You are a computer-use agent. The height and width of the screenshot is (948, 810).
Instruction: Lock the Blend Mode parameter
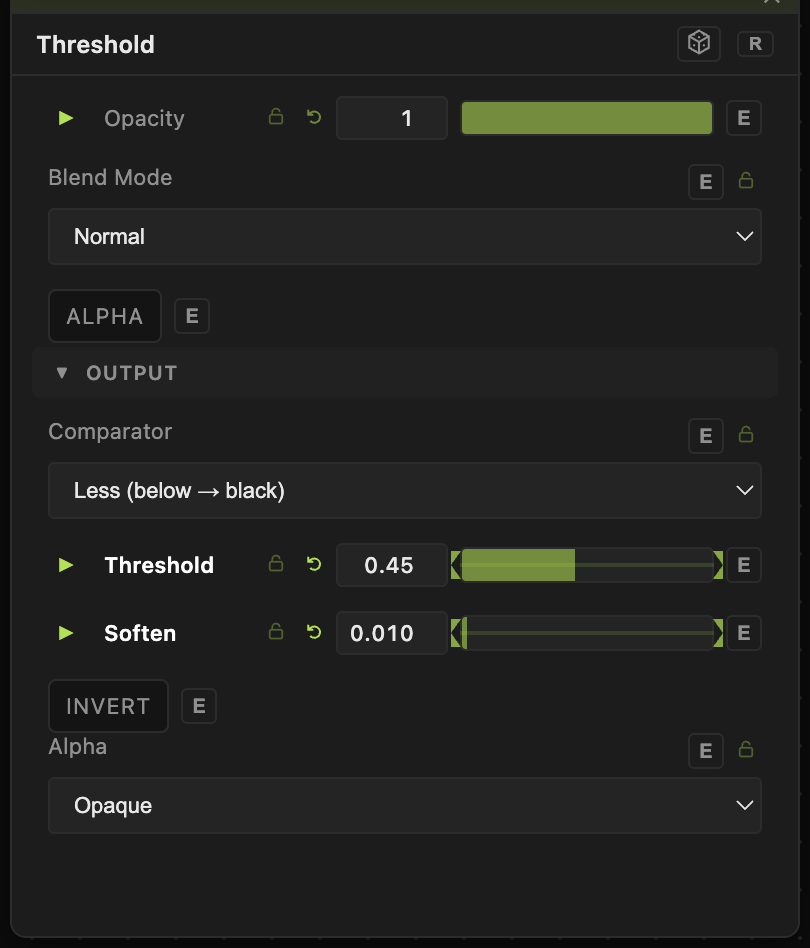[746, 180]
